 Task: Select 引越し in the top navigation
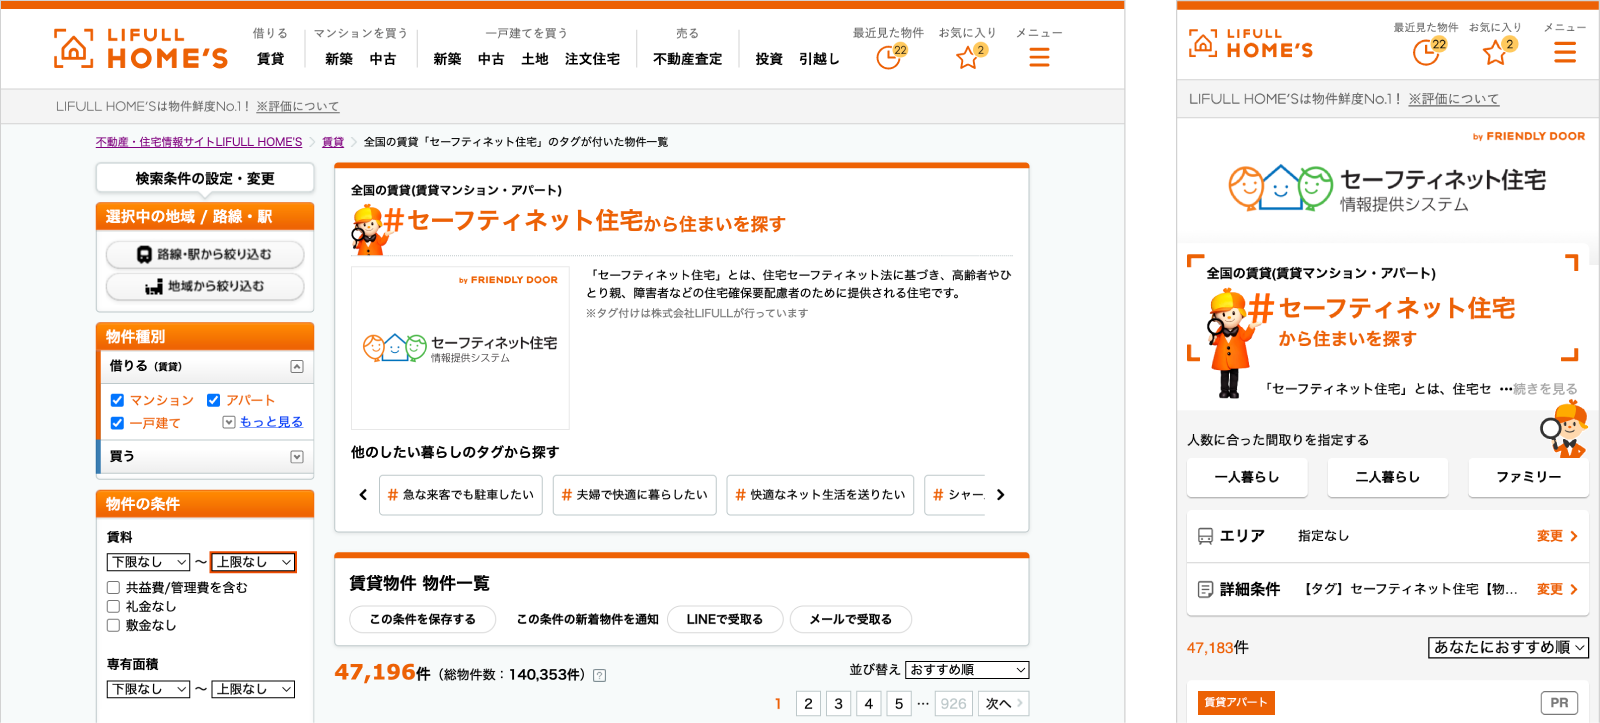819,59
